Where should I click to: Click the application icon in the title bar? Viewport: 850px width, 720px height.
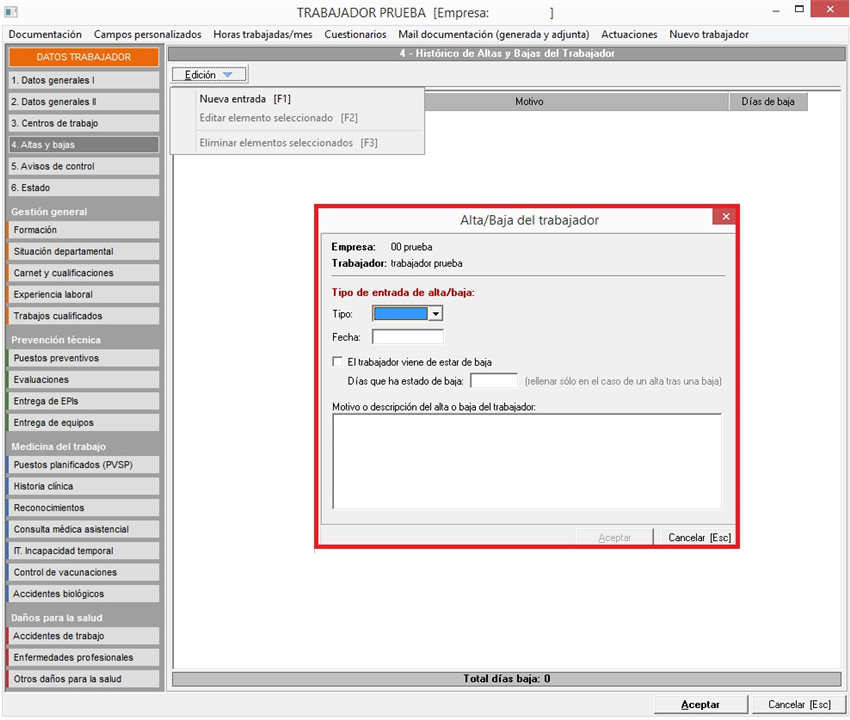11,11
